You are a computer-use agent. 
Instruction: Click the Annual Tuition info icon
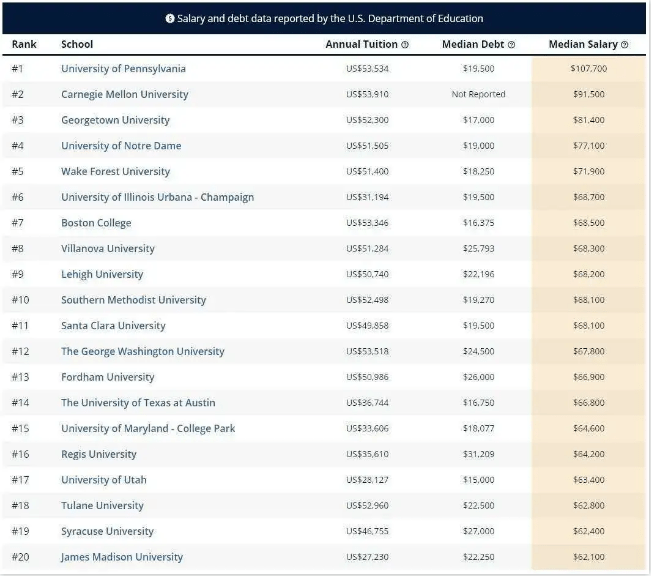click(x=405, y=45)
